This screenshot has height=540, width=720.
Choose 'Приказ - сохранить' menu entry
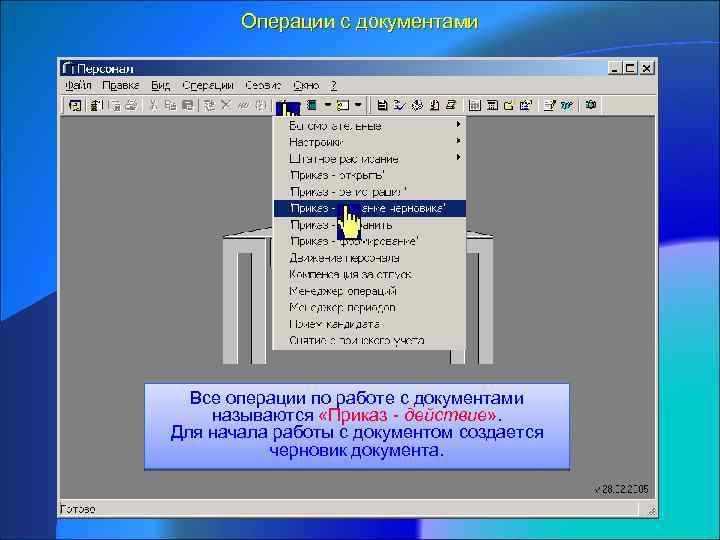[370, 225]
